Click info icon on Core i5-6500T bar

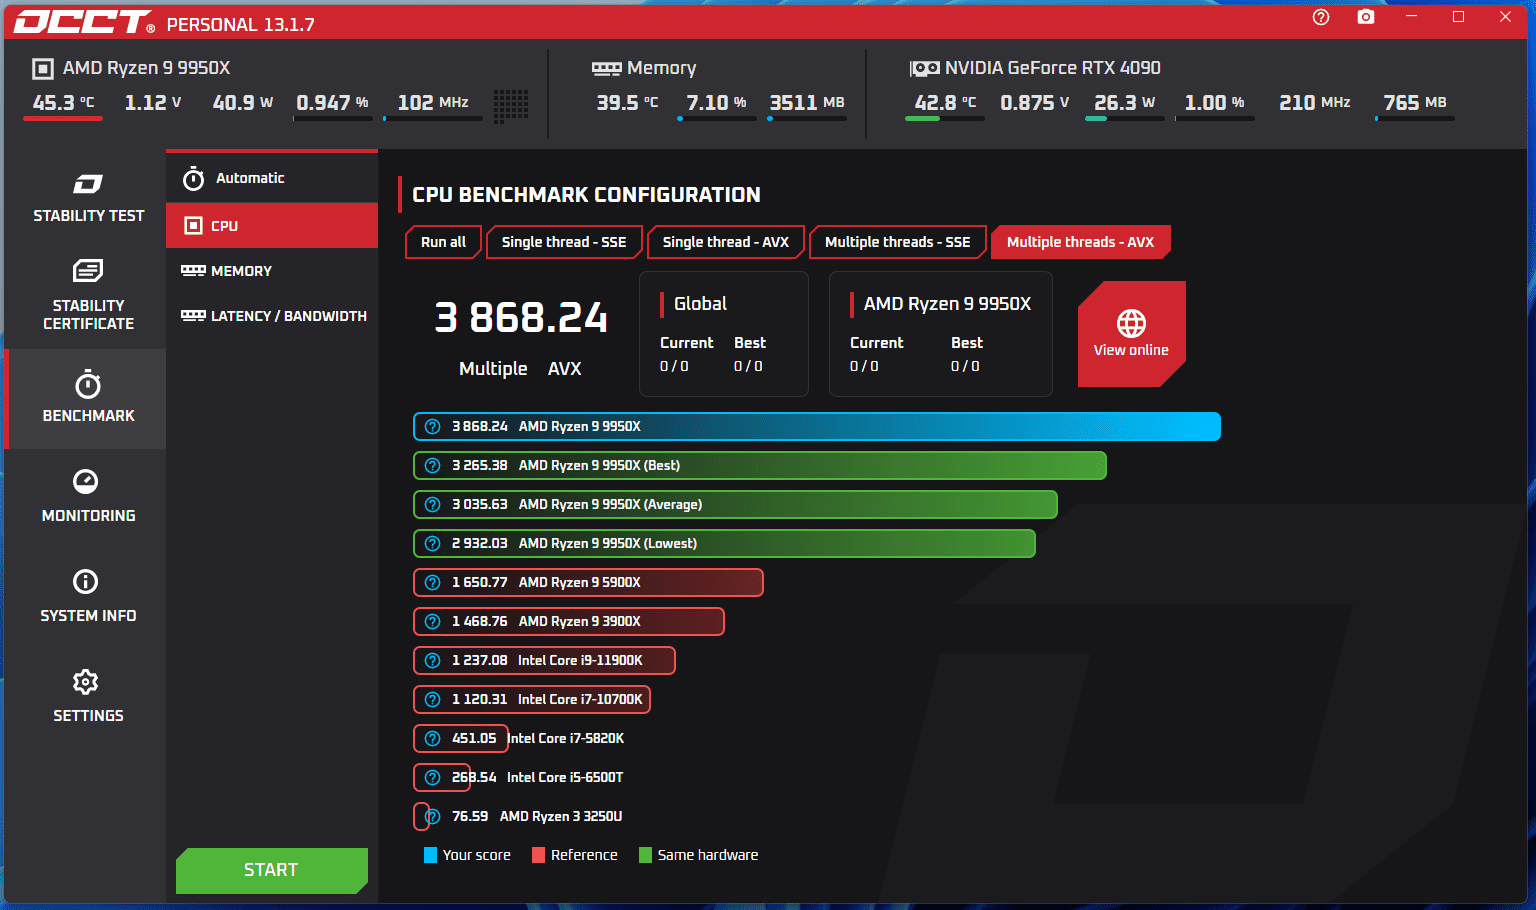click(x=432, y=777)
